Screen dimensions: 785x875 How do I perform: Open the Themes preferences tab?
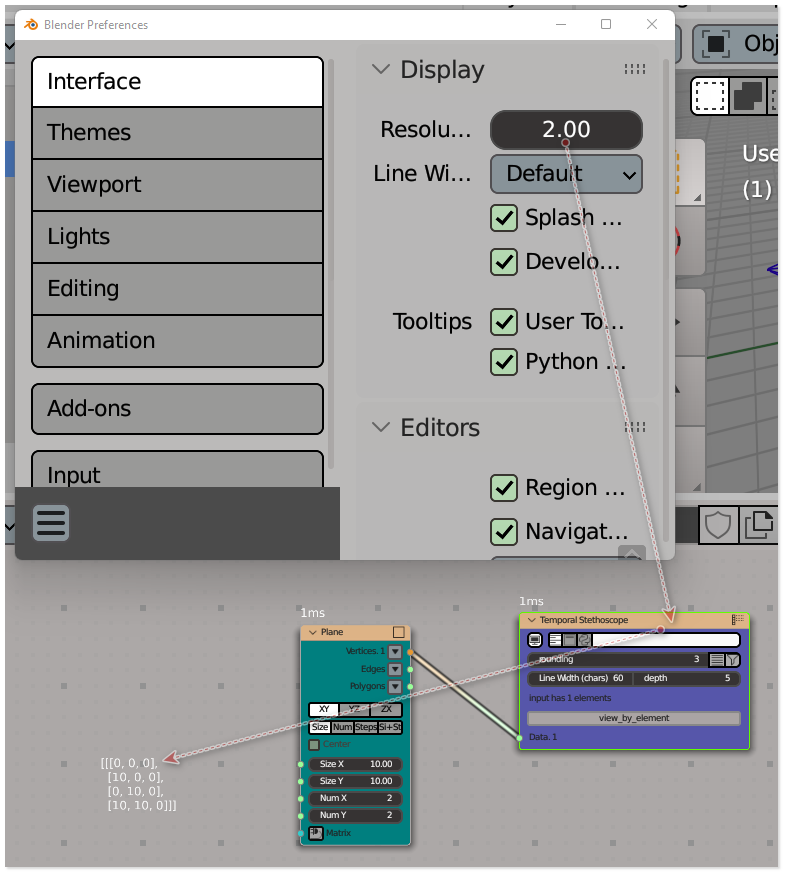pos(177,132)
